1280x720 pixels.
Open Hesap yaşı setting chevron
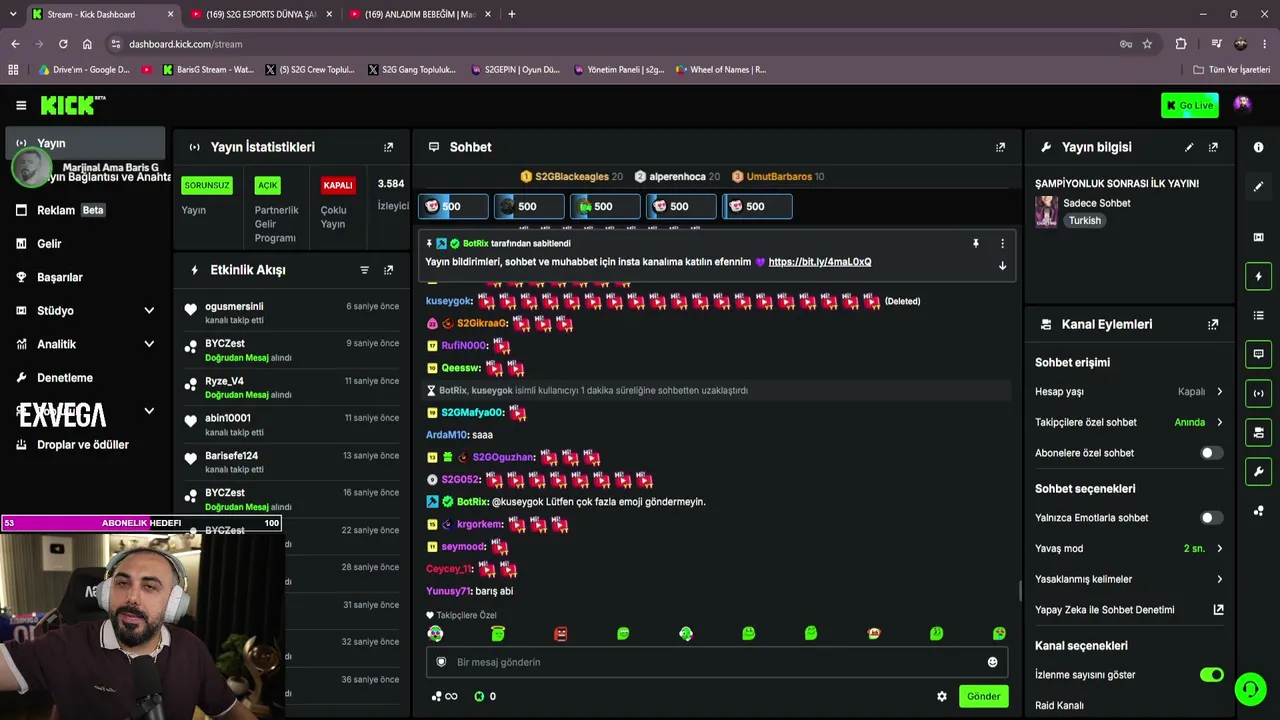pyautogui.click(x=1219, y=392)
